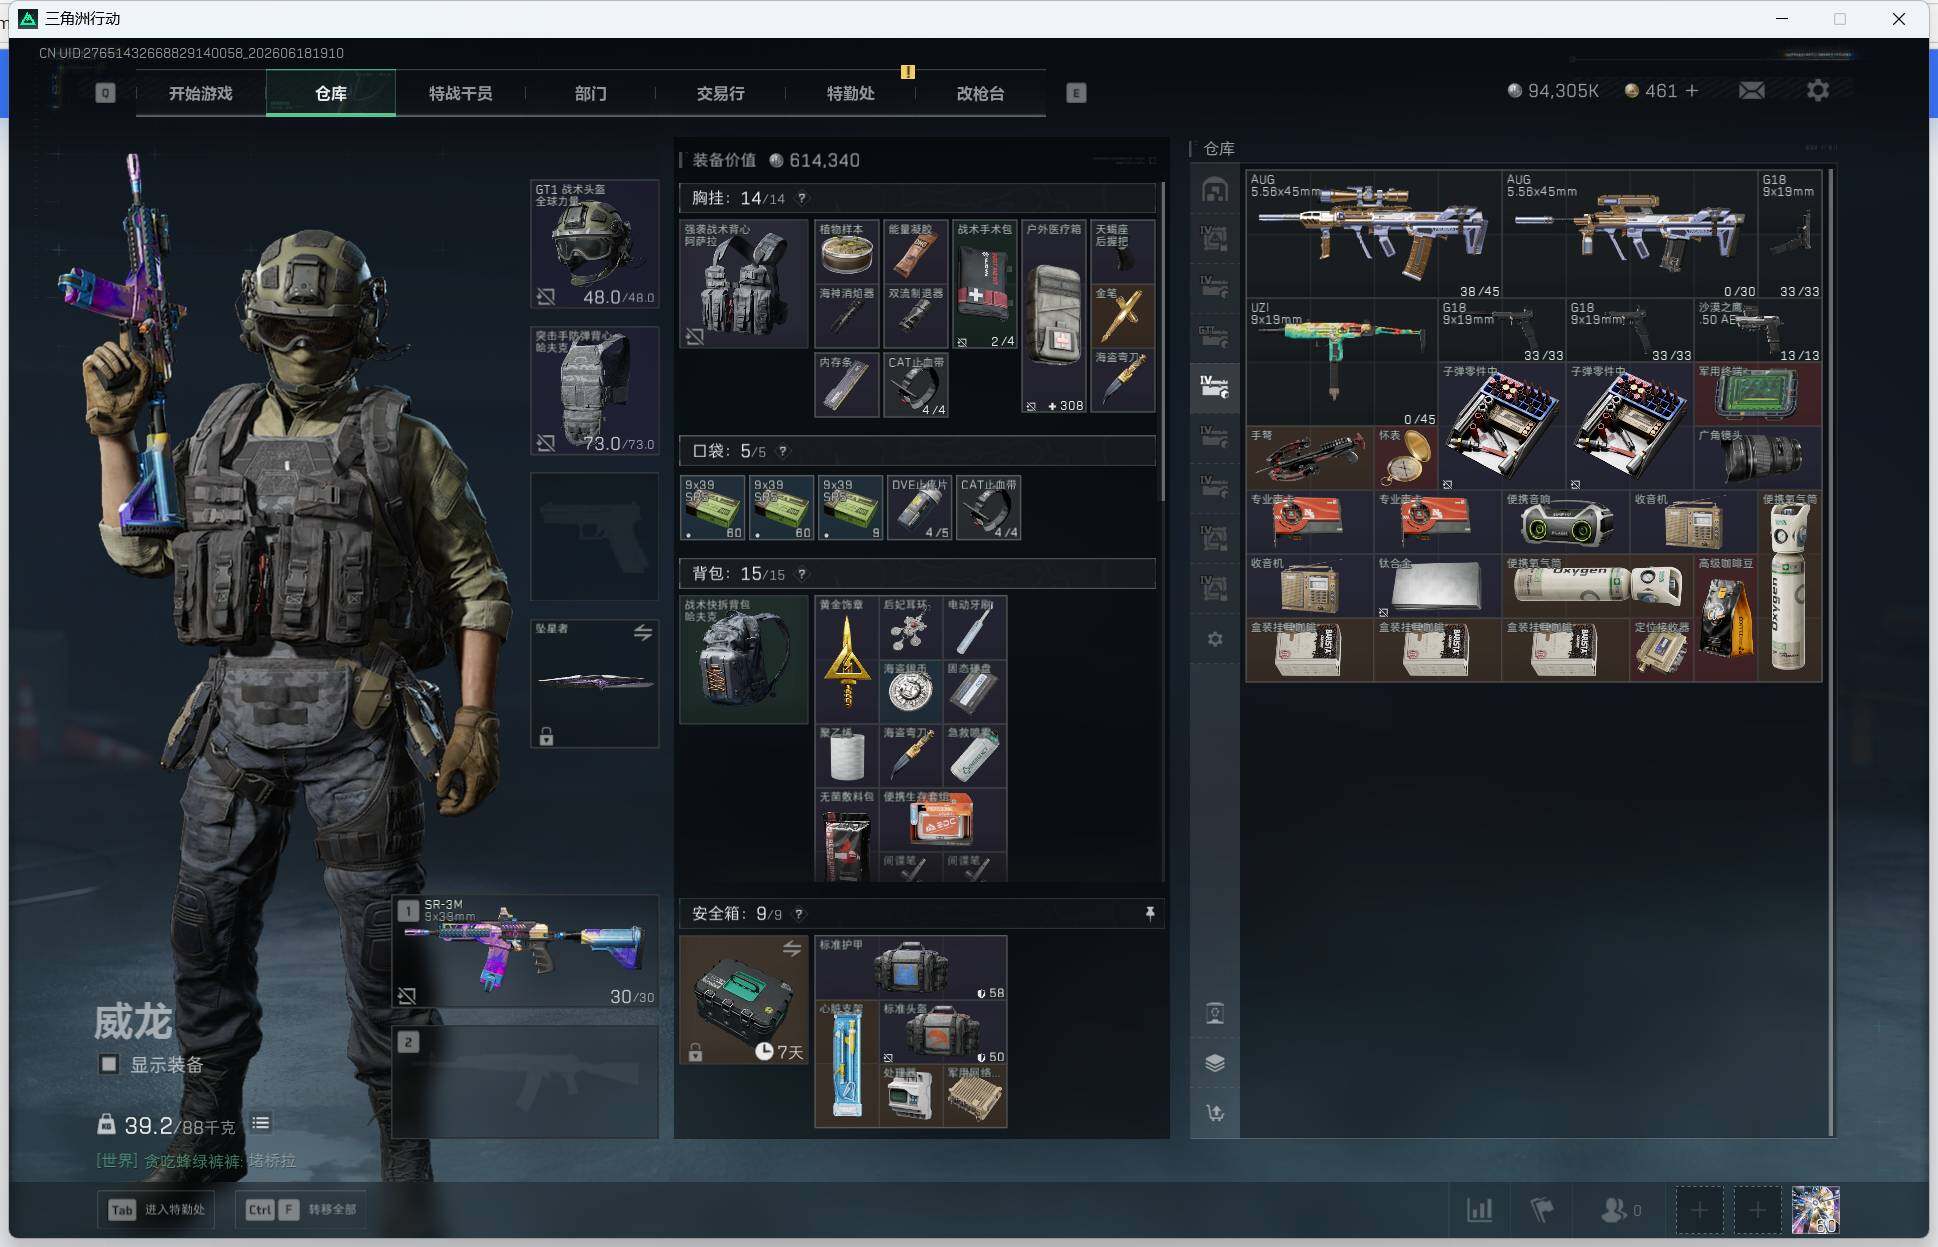Show help for 胸挂 capacity
1938x1247 pixels.
pyautogui.click(x=801, y=199)
